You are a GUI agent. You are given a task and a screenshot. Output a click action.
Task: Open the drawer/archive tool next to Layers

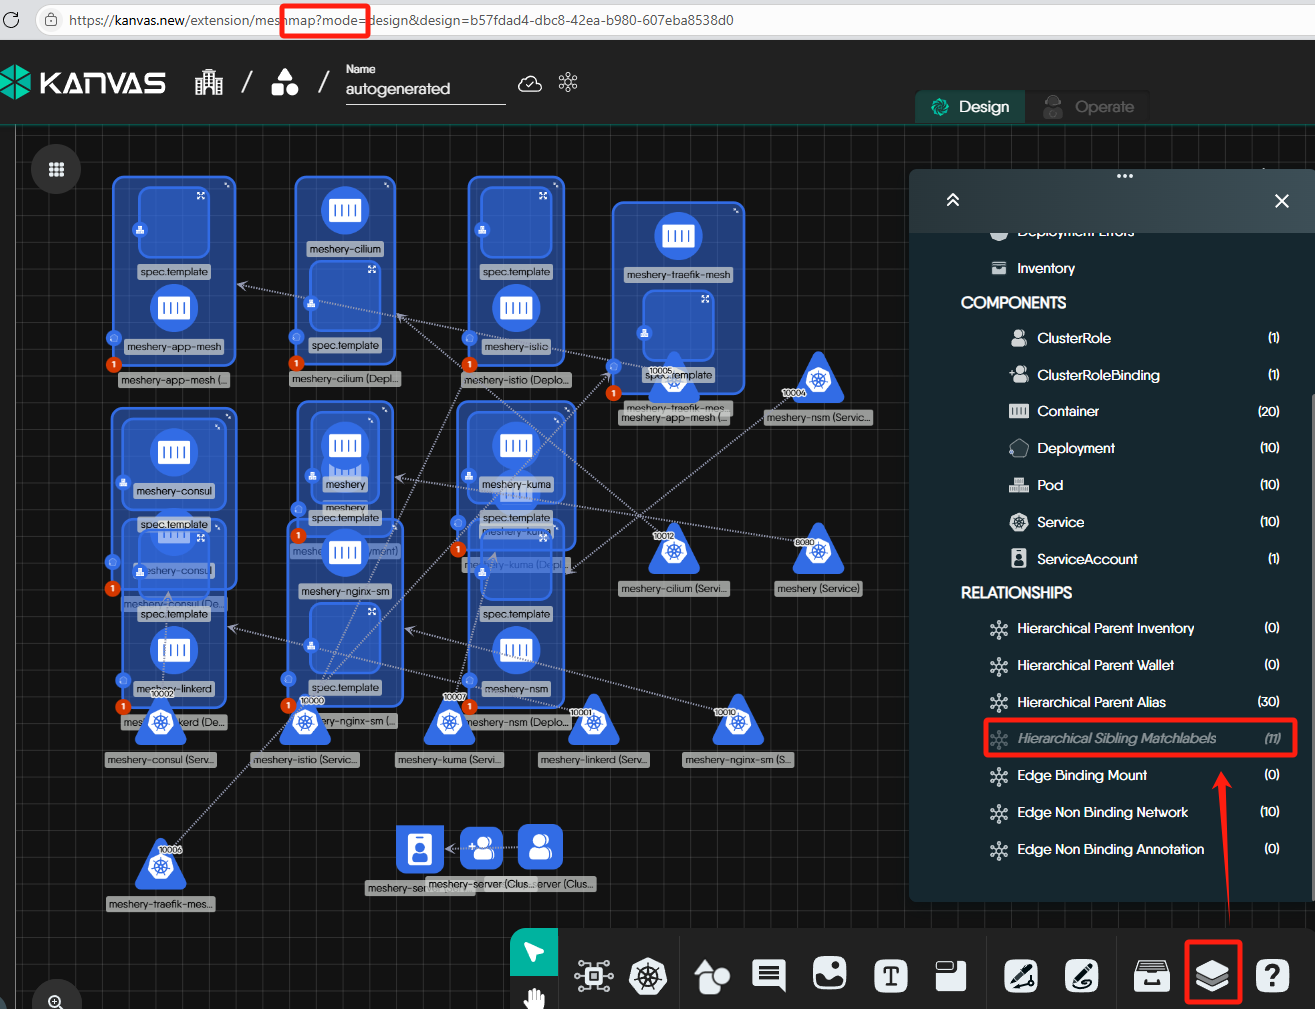(1151, 975)
